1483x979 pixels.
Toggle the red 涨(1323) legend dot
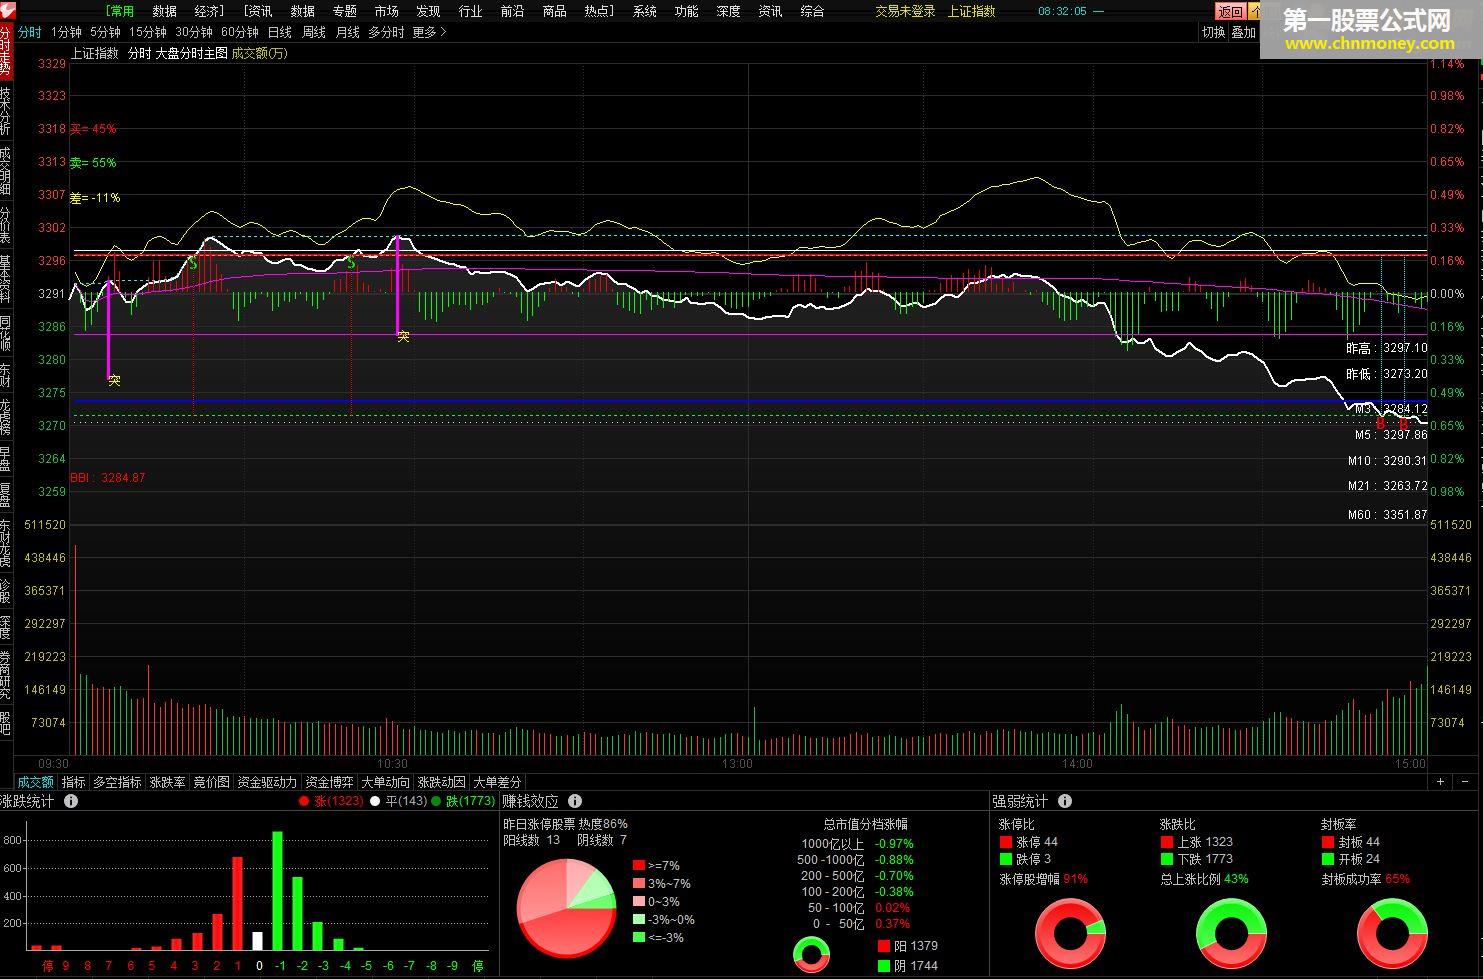[x=304, y=801]
